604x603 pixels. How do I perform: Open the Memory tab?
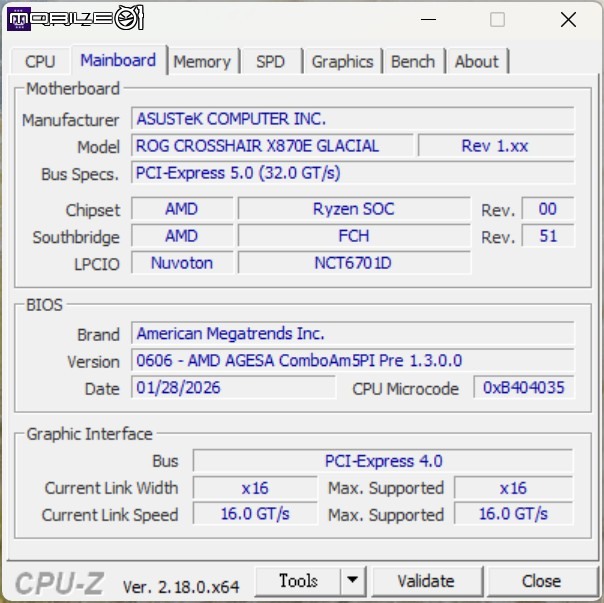203,62
